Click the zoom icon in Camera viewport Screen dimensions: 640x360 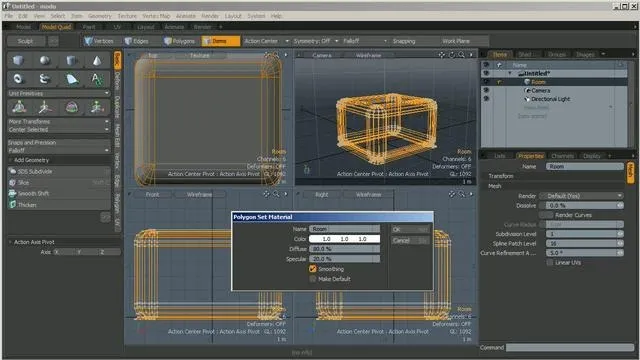(461, 55)
